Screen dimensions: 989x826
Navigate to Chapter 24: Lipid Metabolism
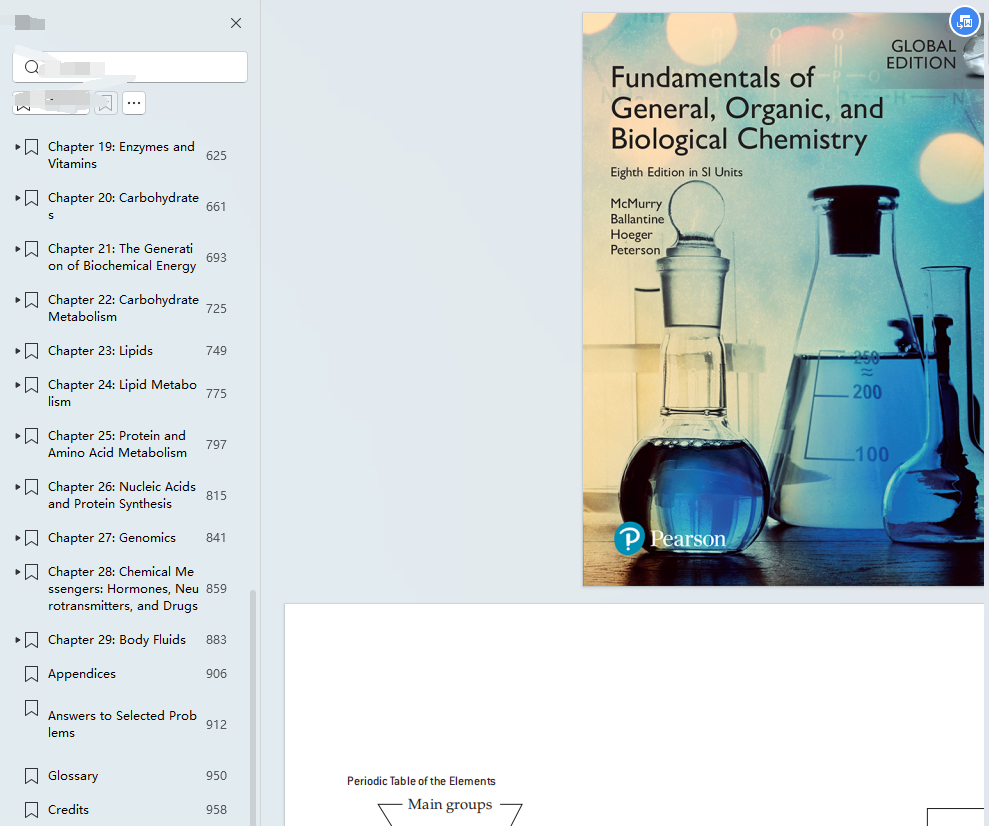coord(122,393)
